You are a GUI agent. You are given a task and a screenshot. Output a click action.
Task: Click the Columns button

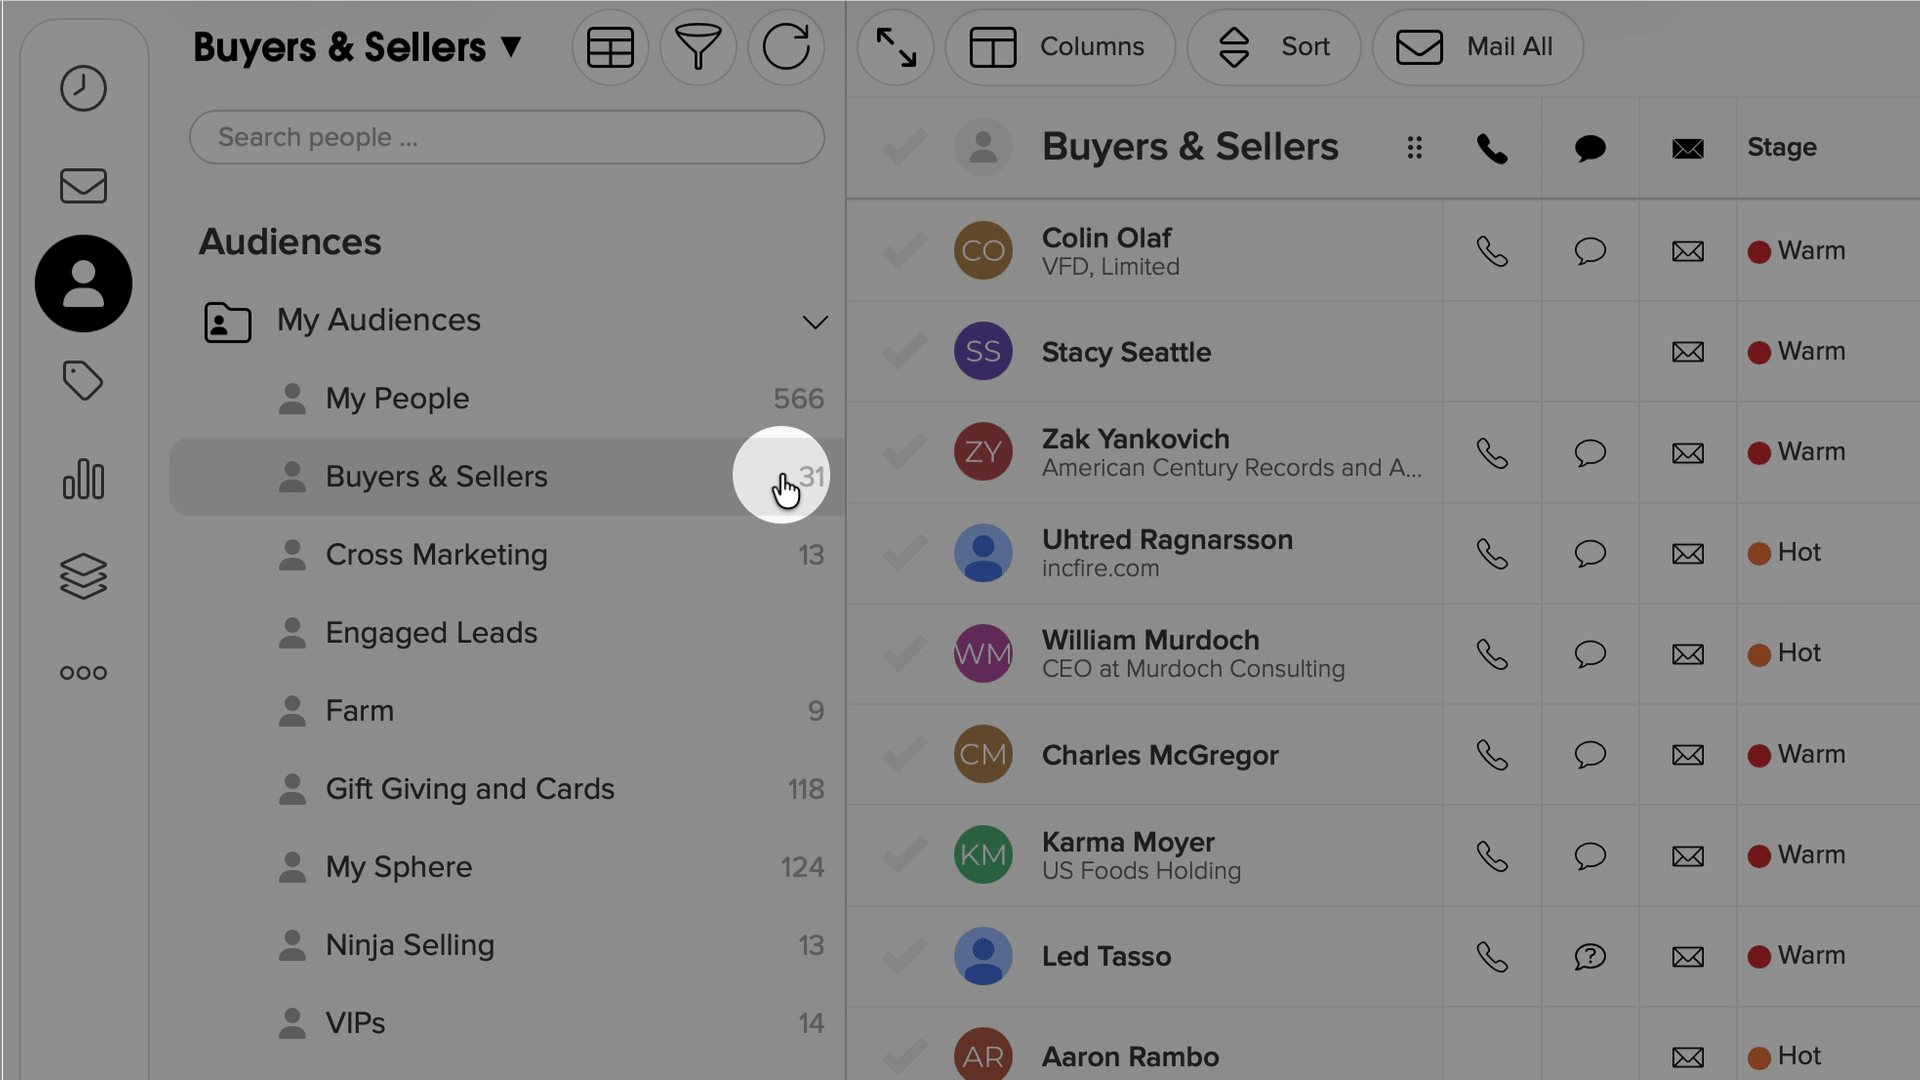1059,47
